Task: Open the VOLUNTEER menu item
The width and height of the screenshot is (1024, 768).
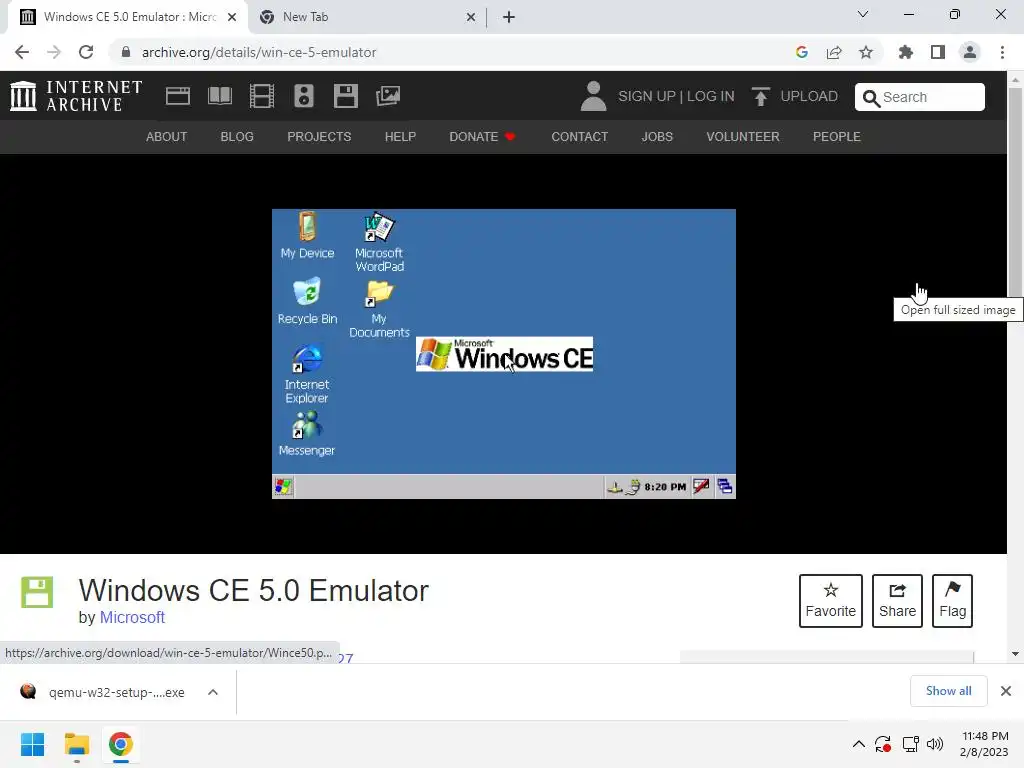Action: click(x=743, y=136)
